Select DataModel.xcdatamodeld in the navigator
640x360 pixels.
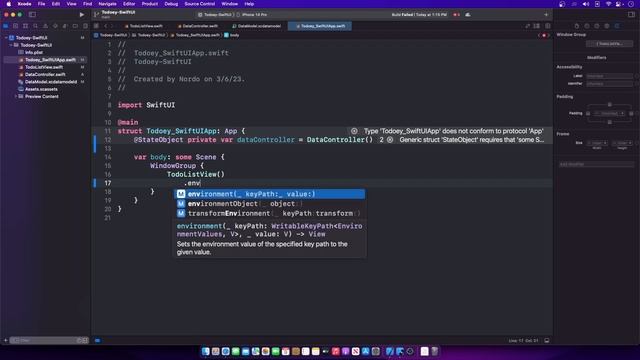point(51,82)
